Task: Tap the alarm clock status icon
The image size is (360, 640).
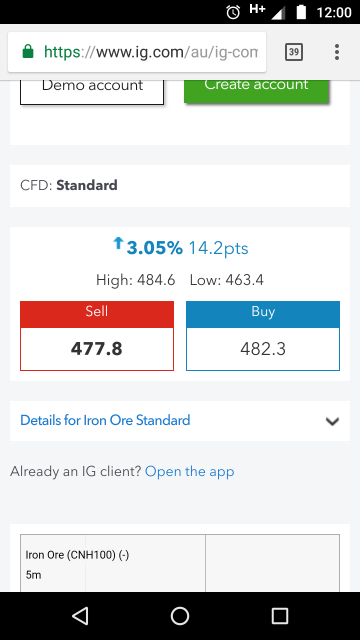Action: point(233,12)
